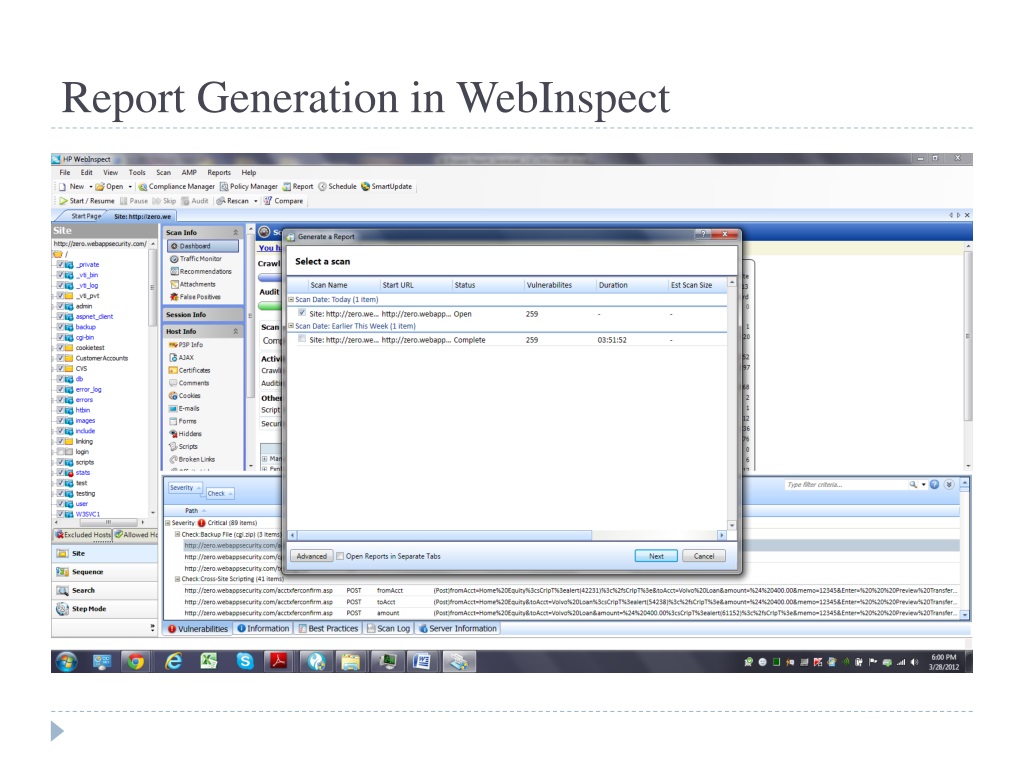Select Step Mode in navigation pane
Screen dimensions: 1024x768
(x=104, y=609)
